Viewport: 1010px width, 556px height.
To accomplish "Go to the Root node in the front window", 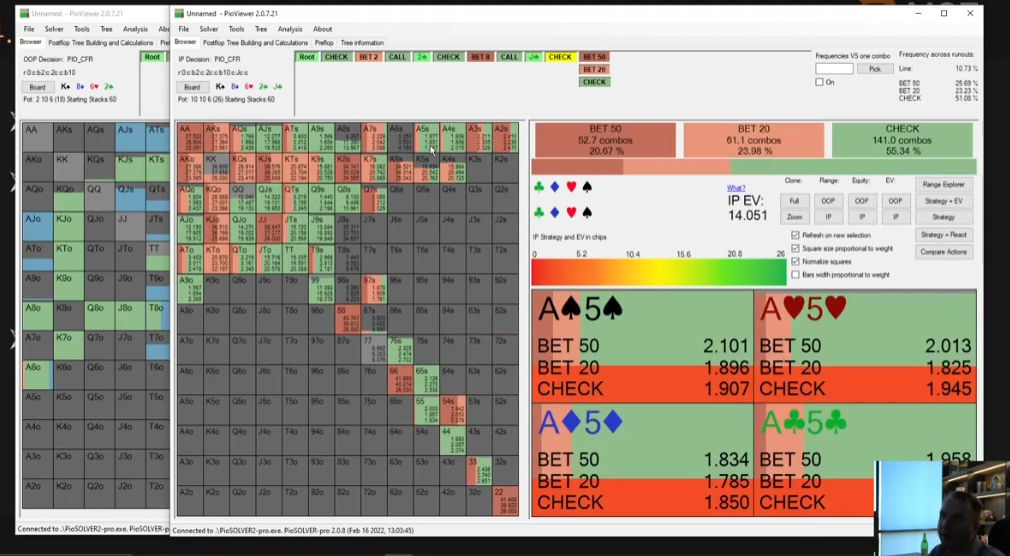I will [307, 57].
